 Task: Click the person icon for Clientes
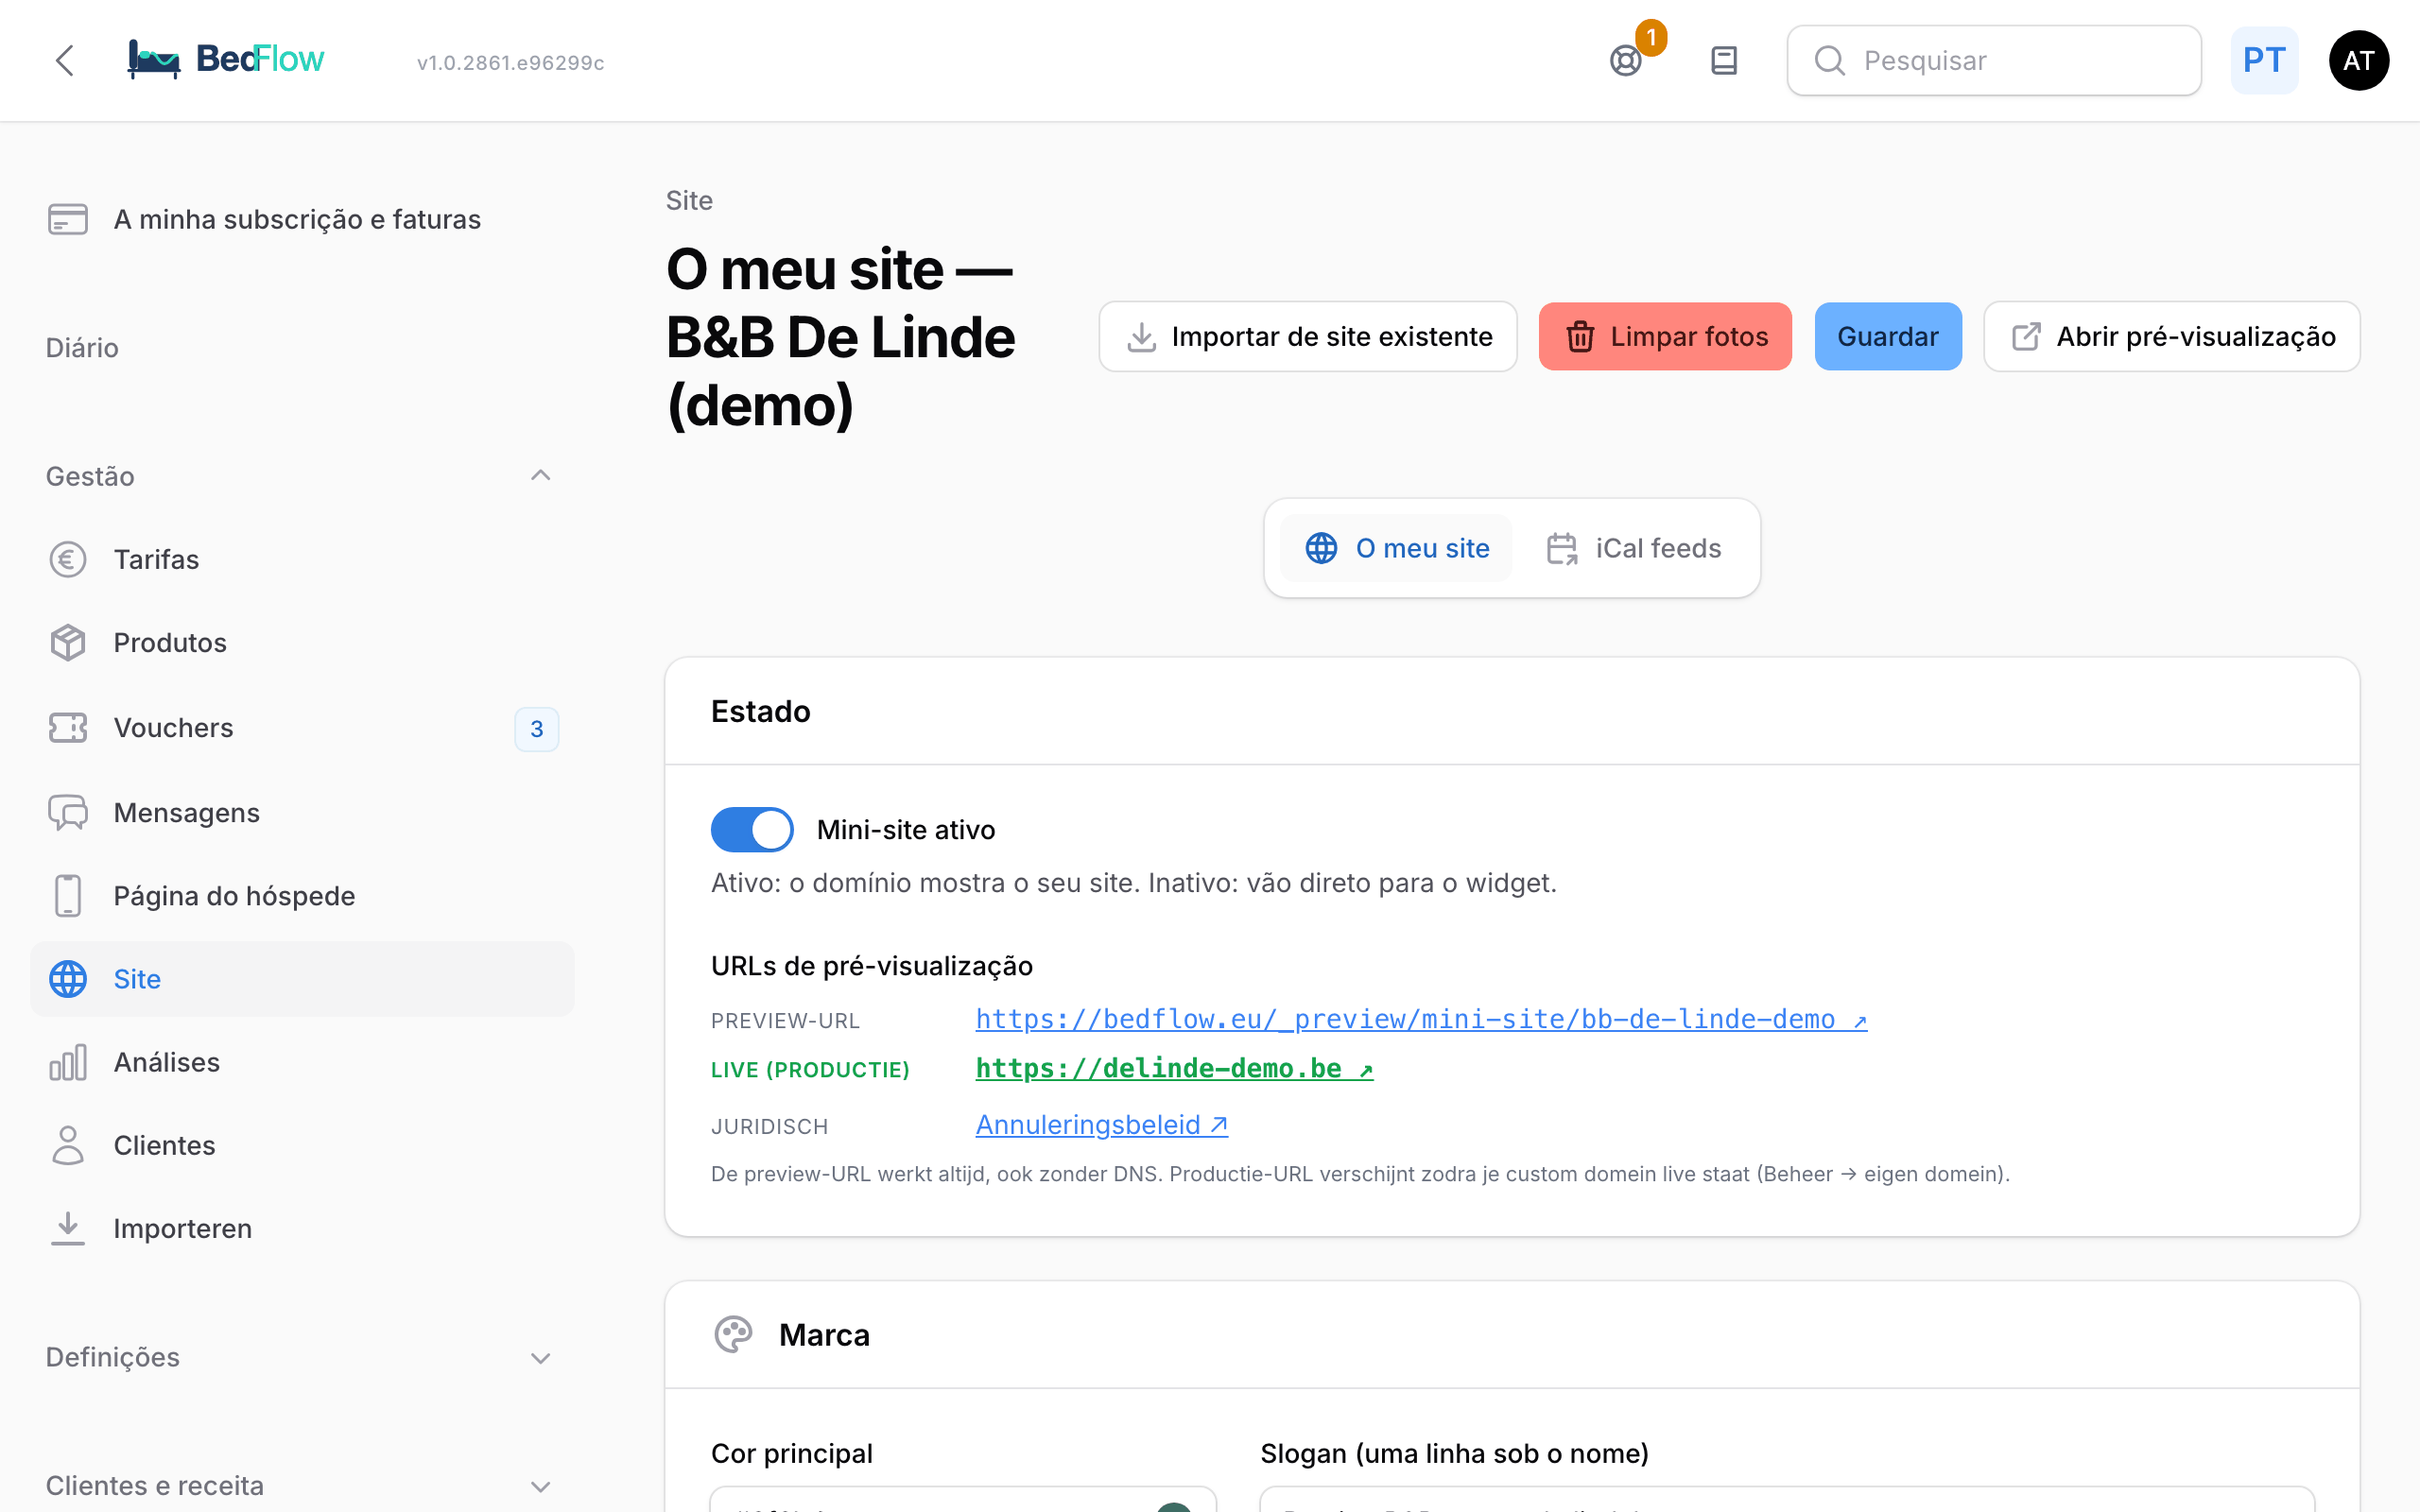point(68,1145)
